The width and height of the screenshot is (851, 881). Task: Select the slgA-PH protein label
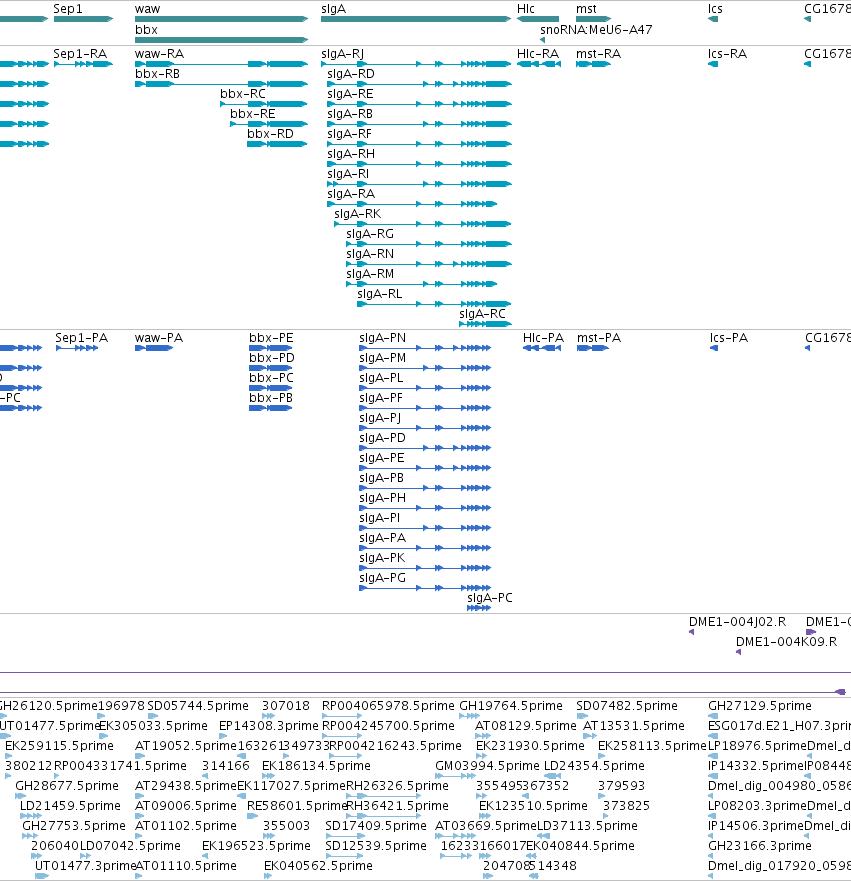pyautogui.click(x=383, y=498)
